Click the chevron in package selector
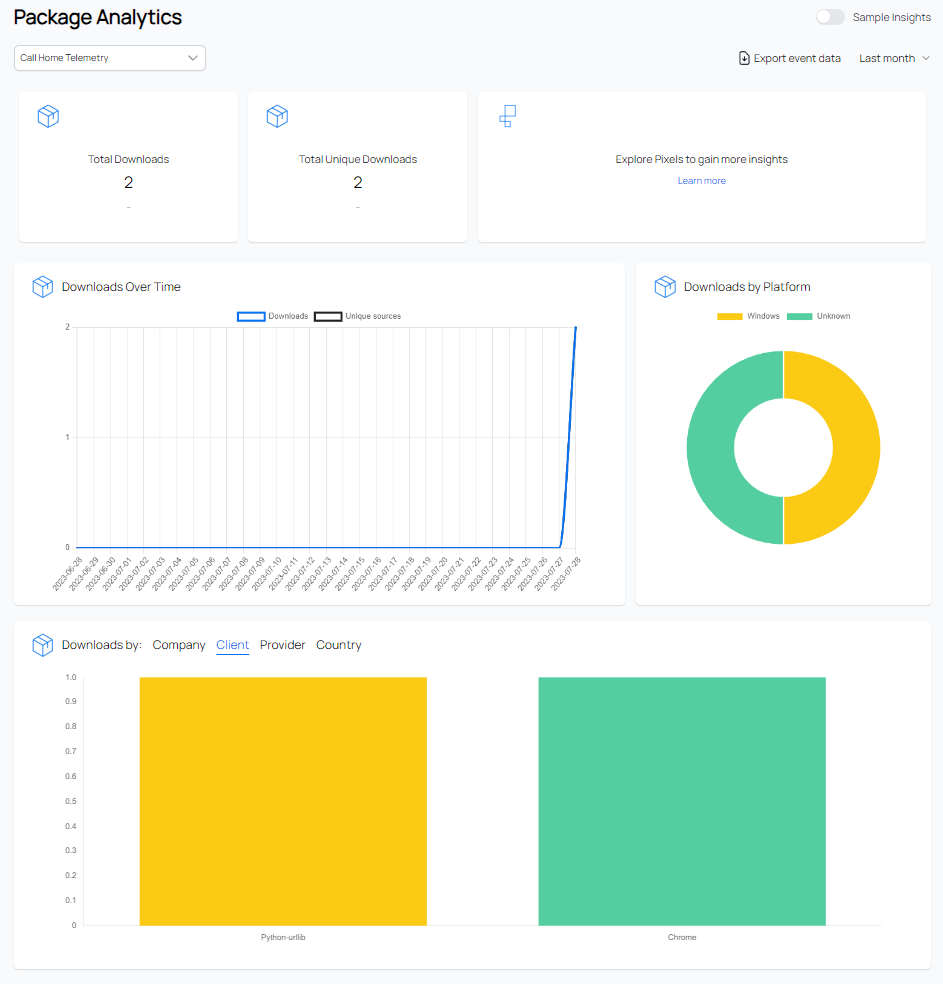 (193, 58)
